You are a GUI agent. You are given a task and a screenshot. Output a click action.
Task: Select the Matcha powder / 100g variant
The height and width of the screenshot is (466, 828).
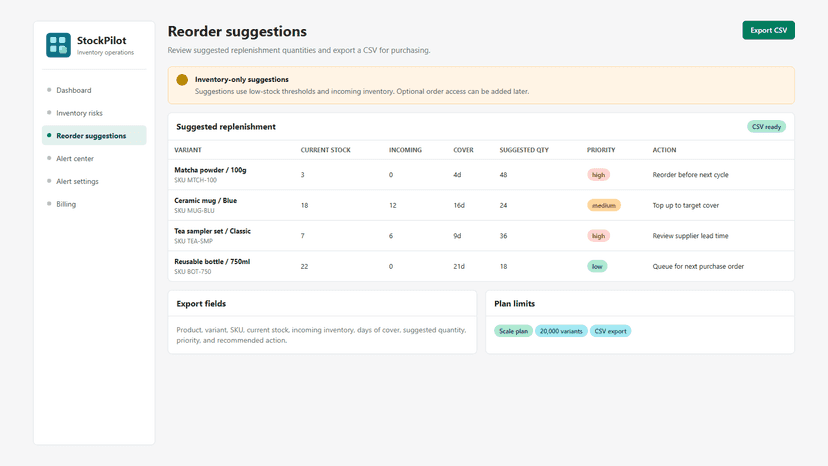(x=210, y=170)
